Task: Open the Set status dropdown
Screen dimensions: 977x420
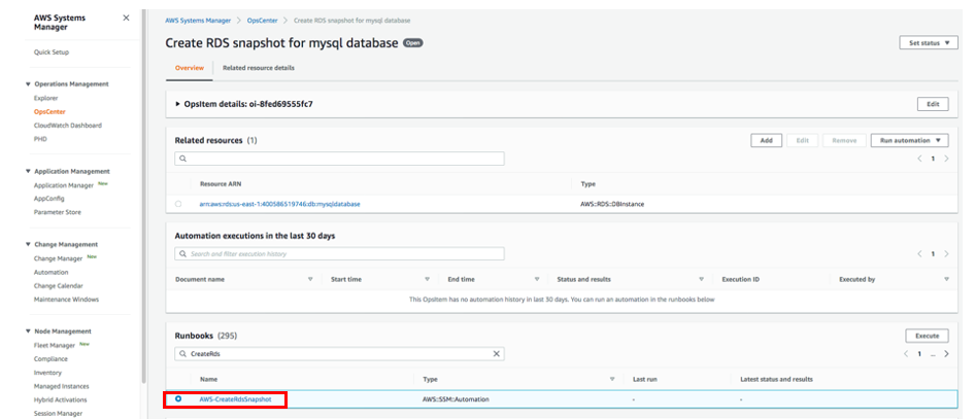Action: pos(928,43)
